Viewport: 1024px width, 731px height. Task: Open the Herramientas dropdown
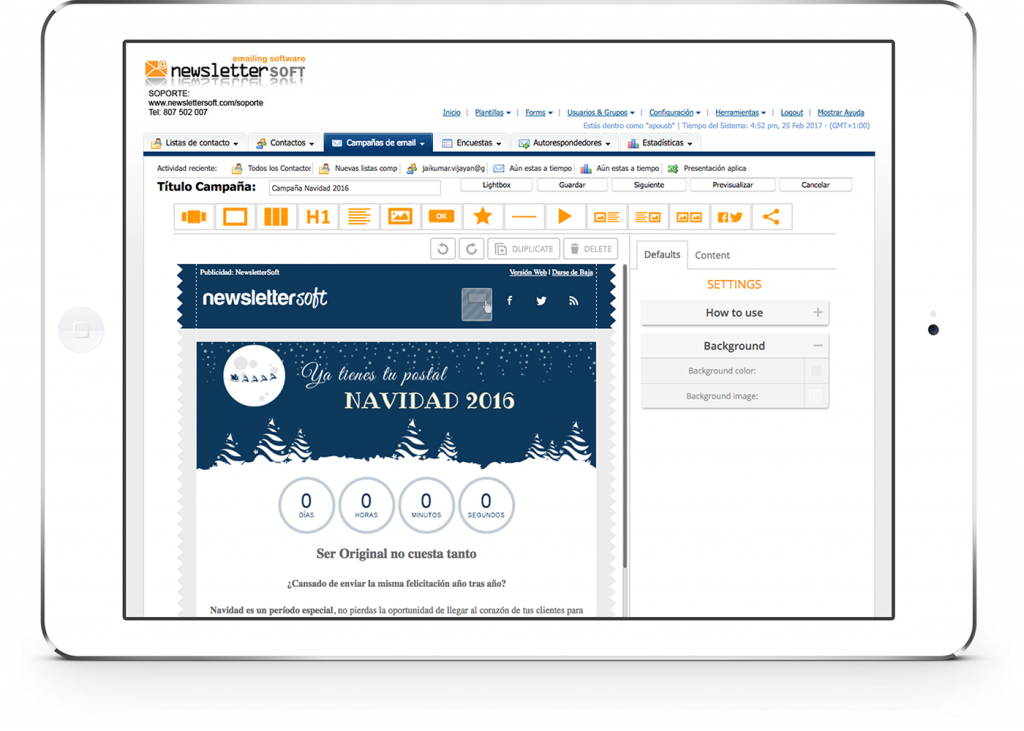[740, 112]
